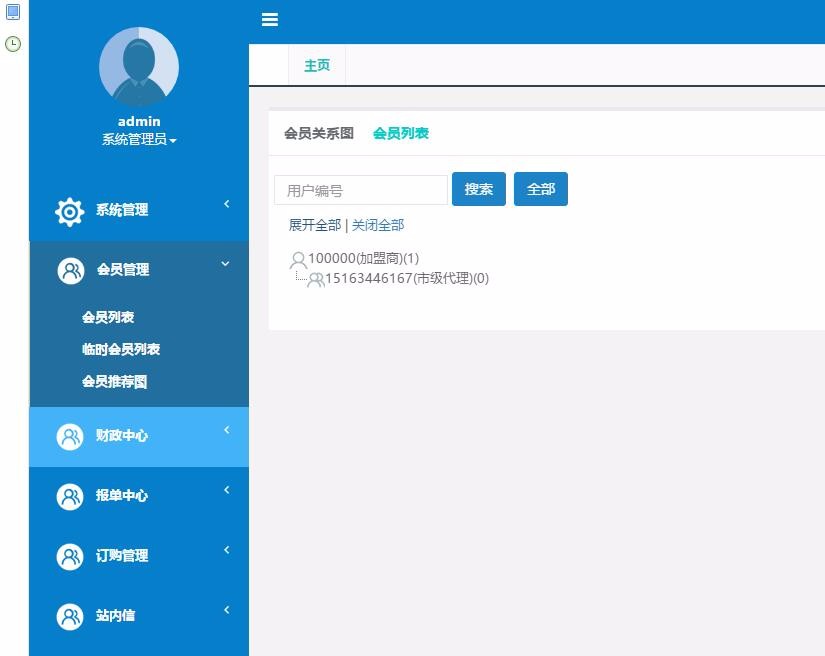The width and height of the screenshot is (825, 656).
Task: Click the 会员管理 user icon
Action: (x=71, y=271)
